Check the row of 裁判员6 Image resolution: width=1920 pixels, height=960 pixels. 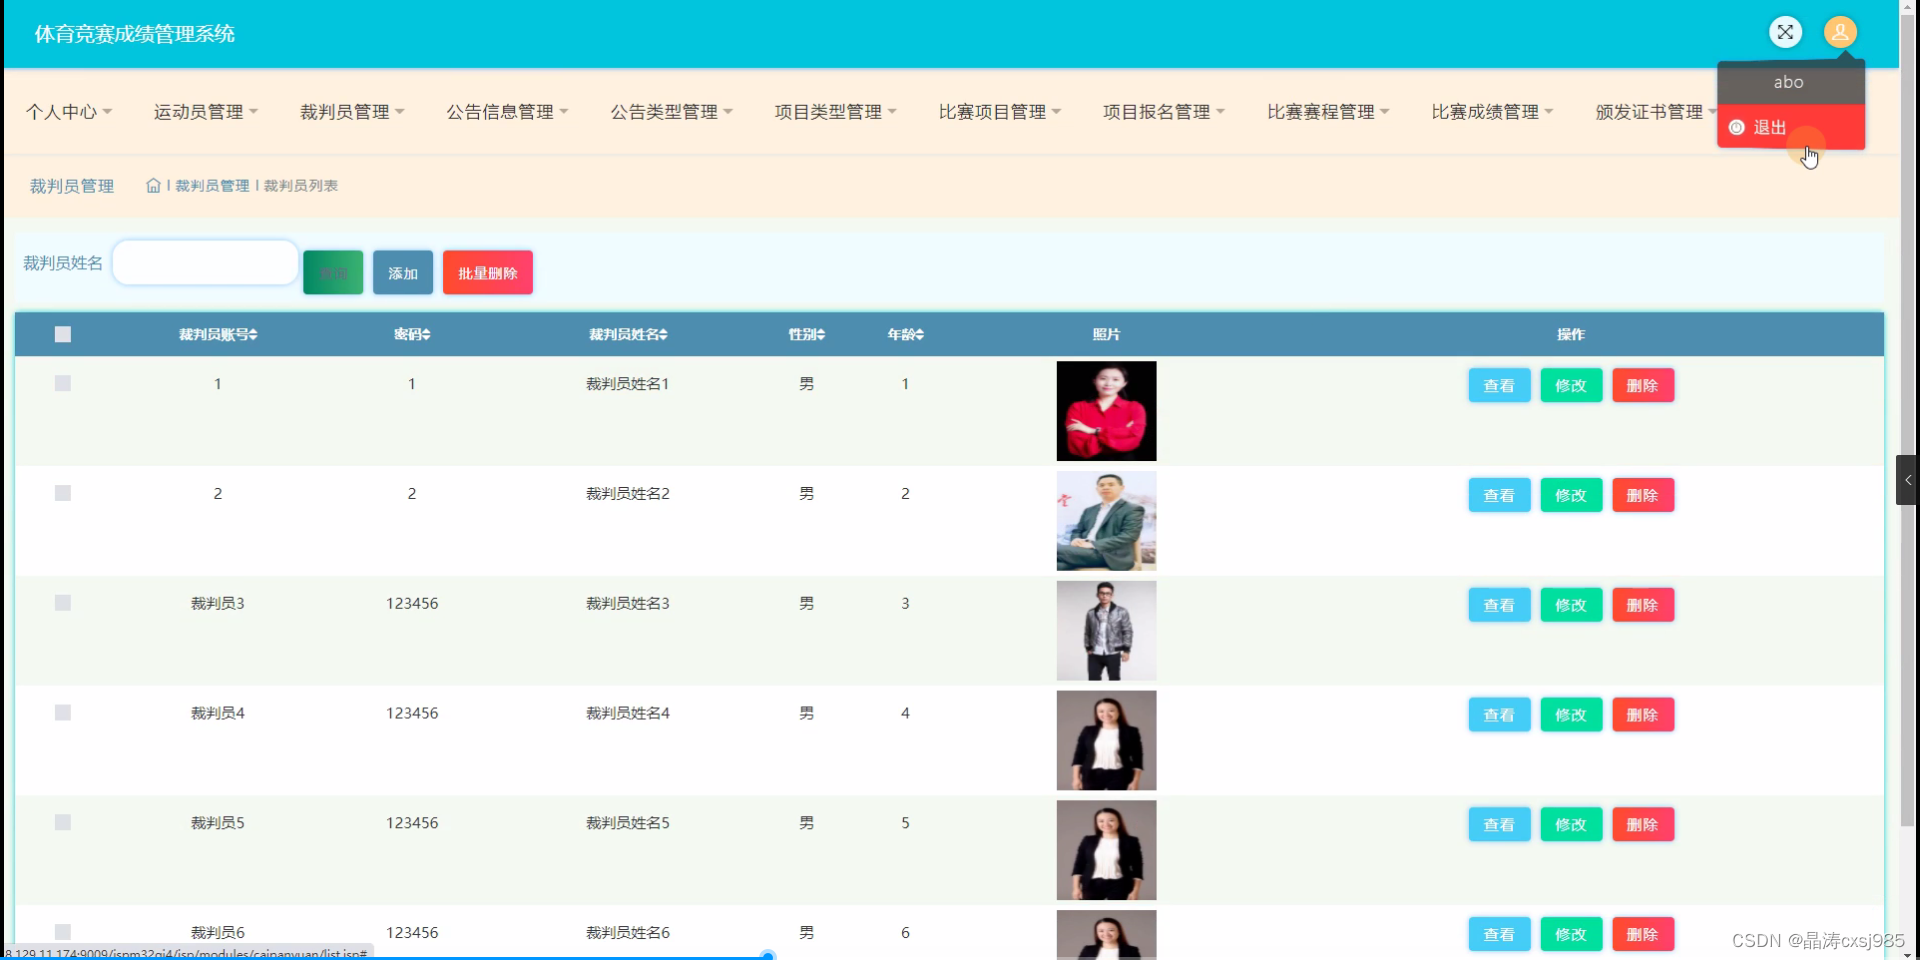click(x=63, y=932)
